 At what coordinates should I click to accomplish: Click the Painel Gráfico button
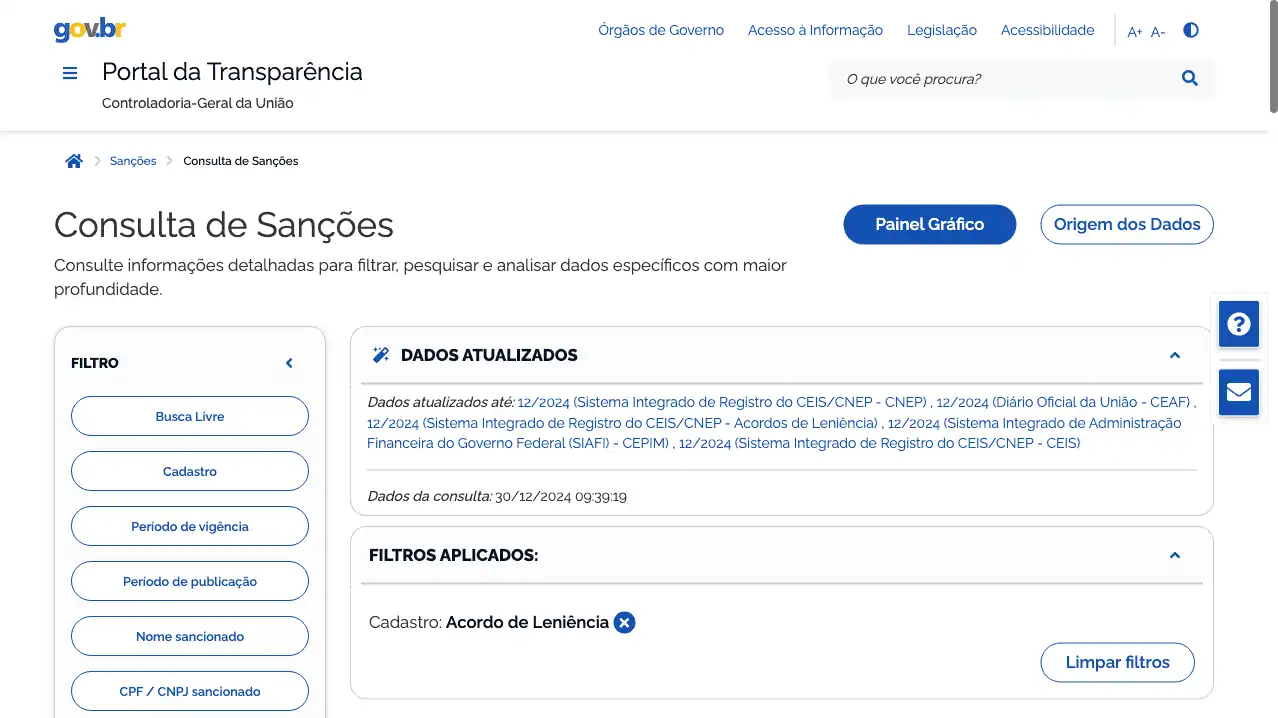tap(929, 224)
